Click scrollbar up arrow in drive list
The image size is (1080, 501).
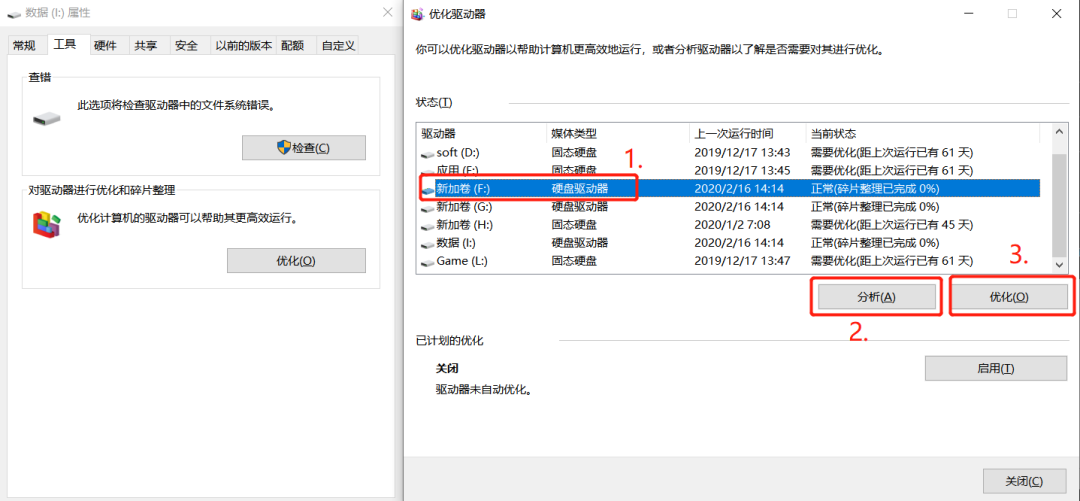(x=1059, y=131)
